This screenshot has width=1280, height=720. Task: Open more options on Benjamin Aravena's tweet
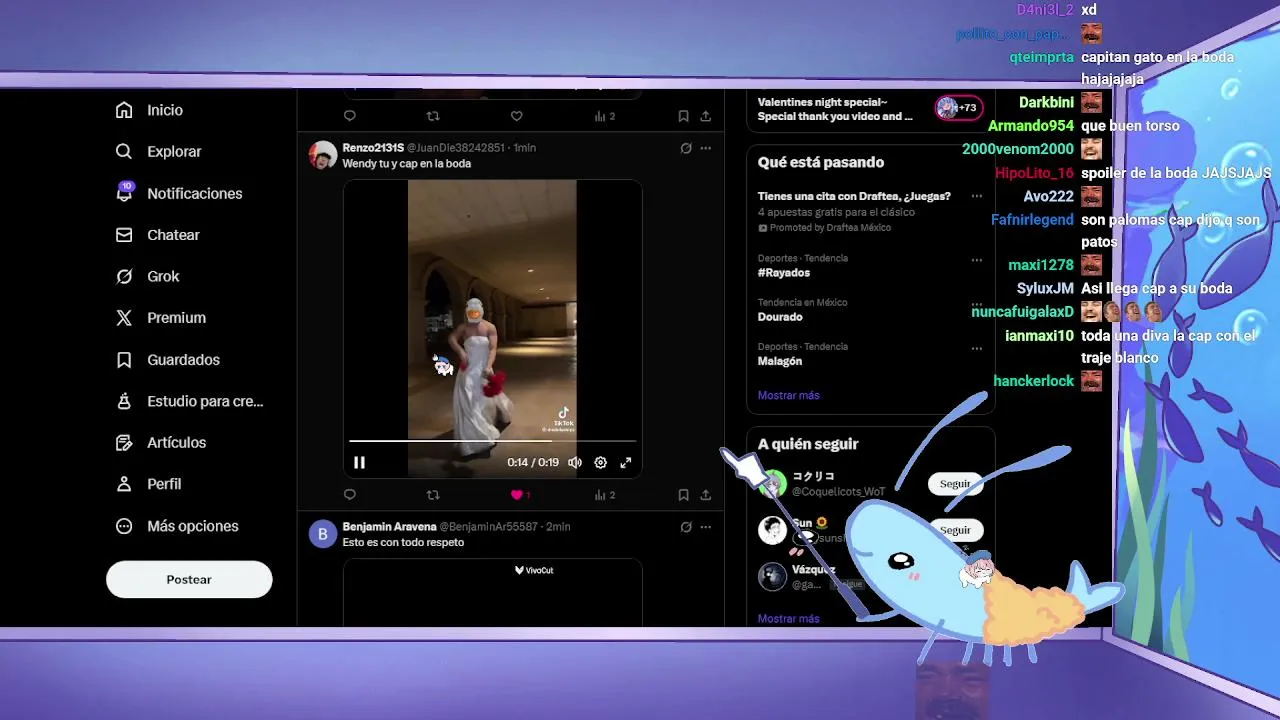click(705, 527)
